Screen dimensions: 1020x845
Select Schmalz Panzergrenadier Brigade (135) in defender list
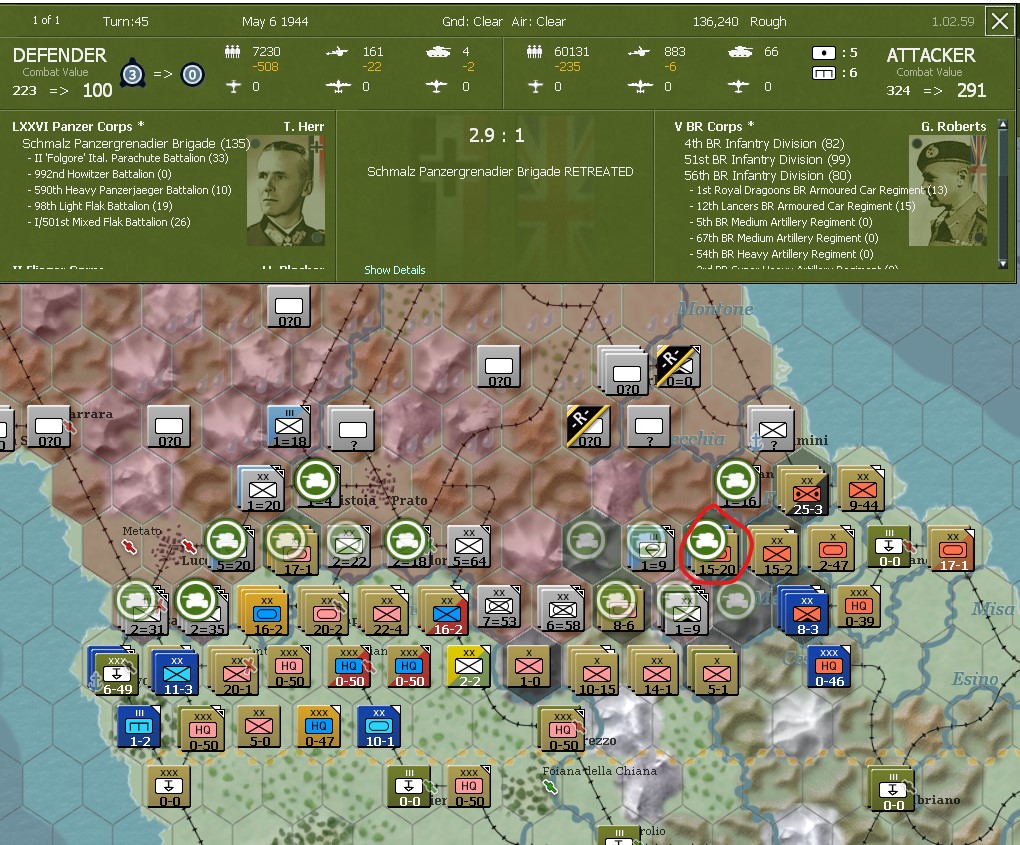click(x=136, y=143)
